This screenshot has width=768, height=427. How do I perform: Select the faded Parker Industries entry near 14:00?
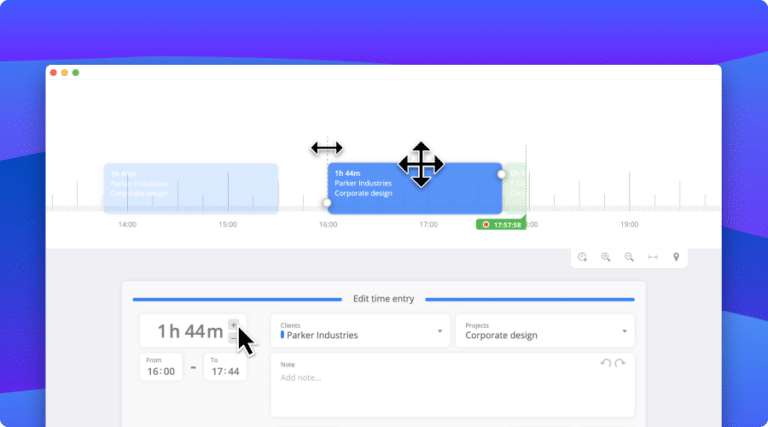point(190,187)
